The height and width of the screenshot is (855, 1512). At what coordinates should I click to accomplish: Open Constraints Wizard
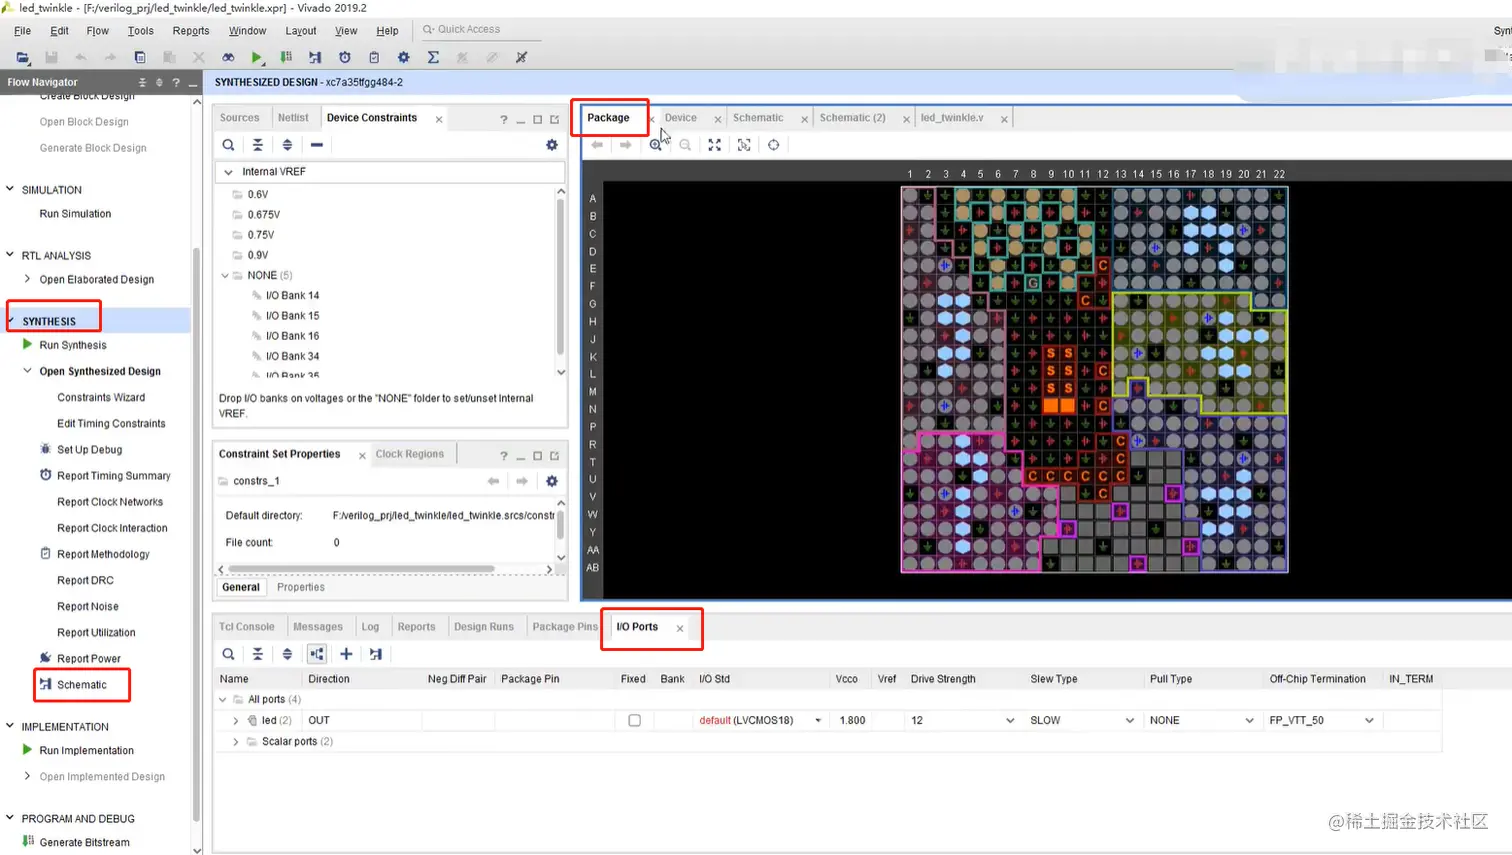point(101,398)
